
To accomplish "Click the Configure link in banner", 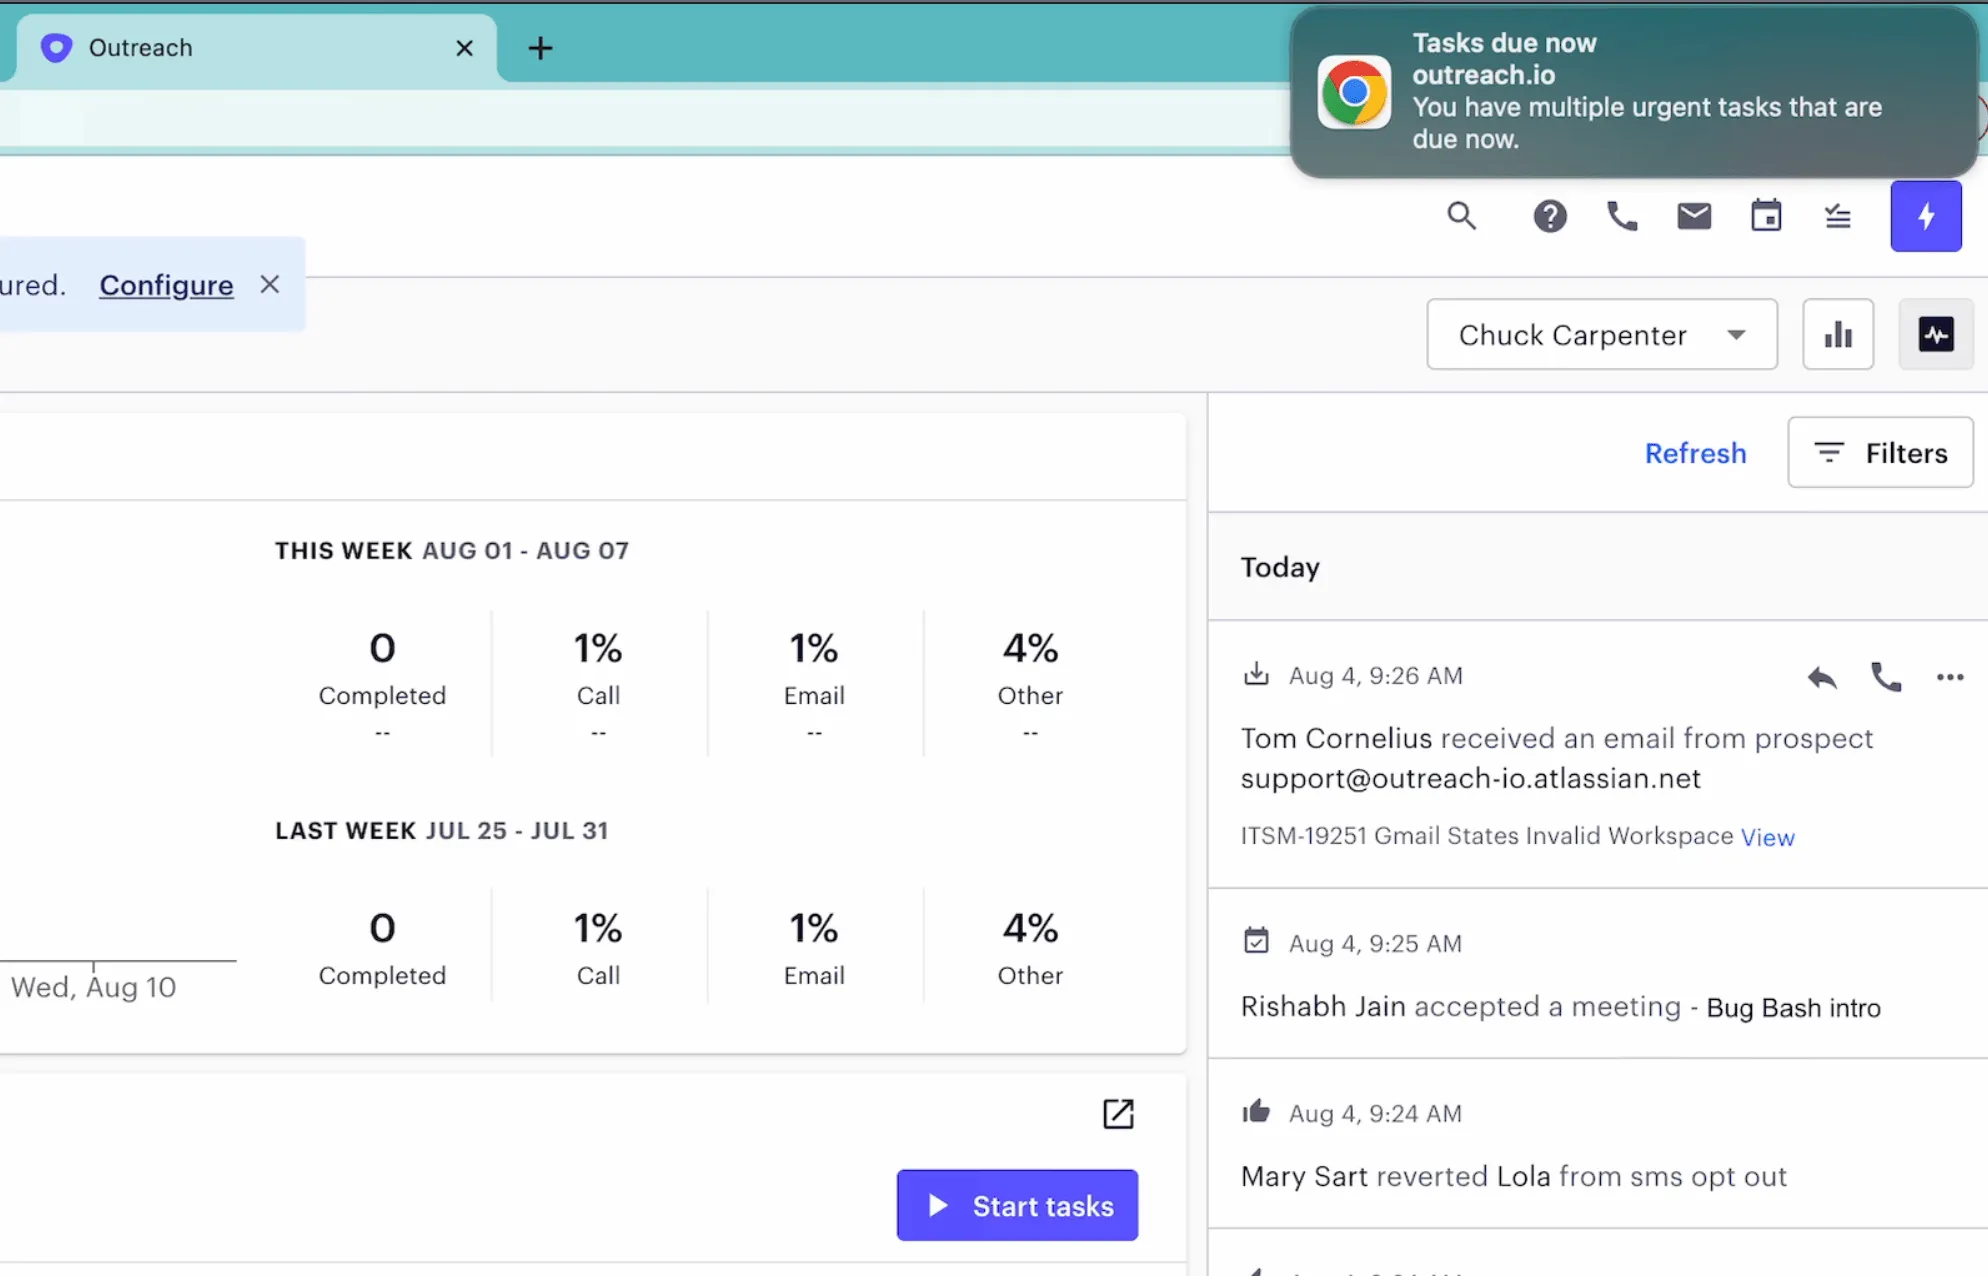I will [x=166, y=285].
